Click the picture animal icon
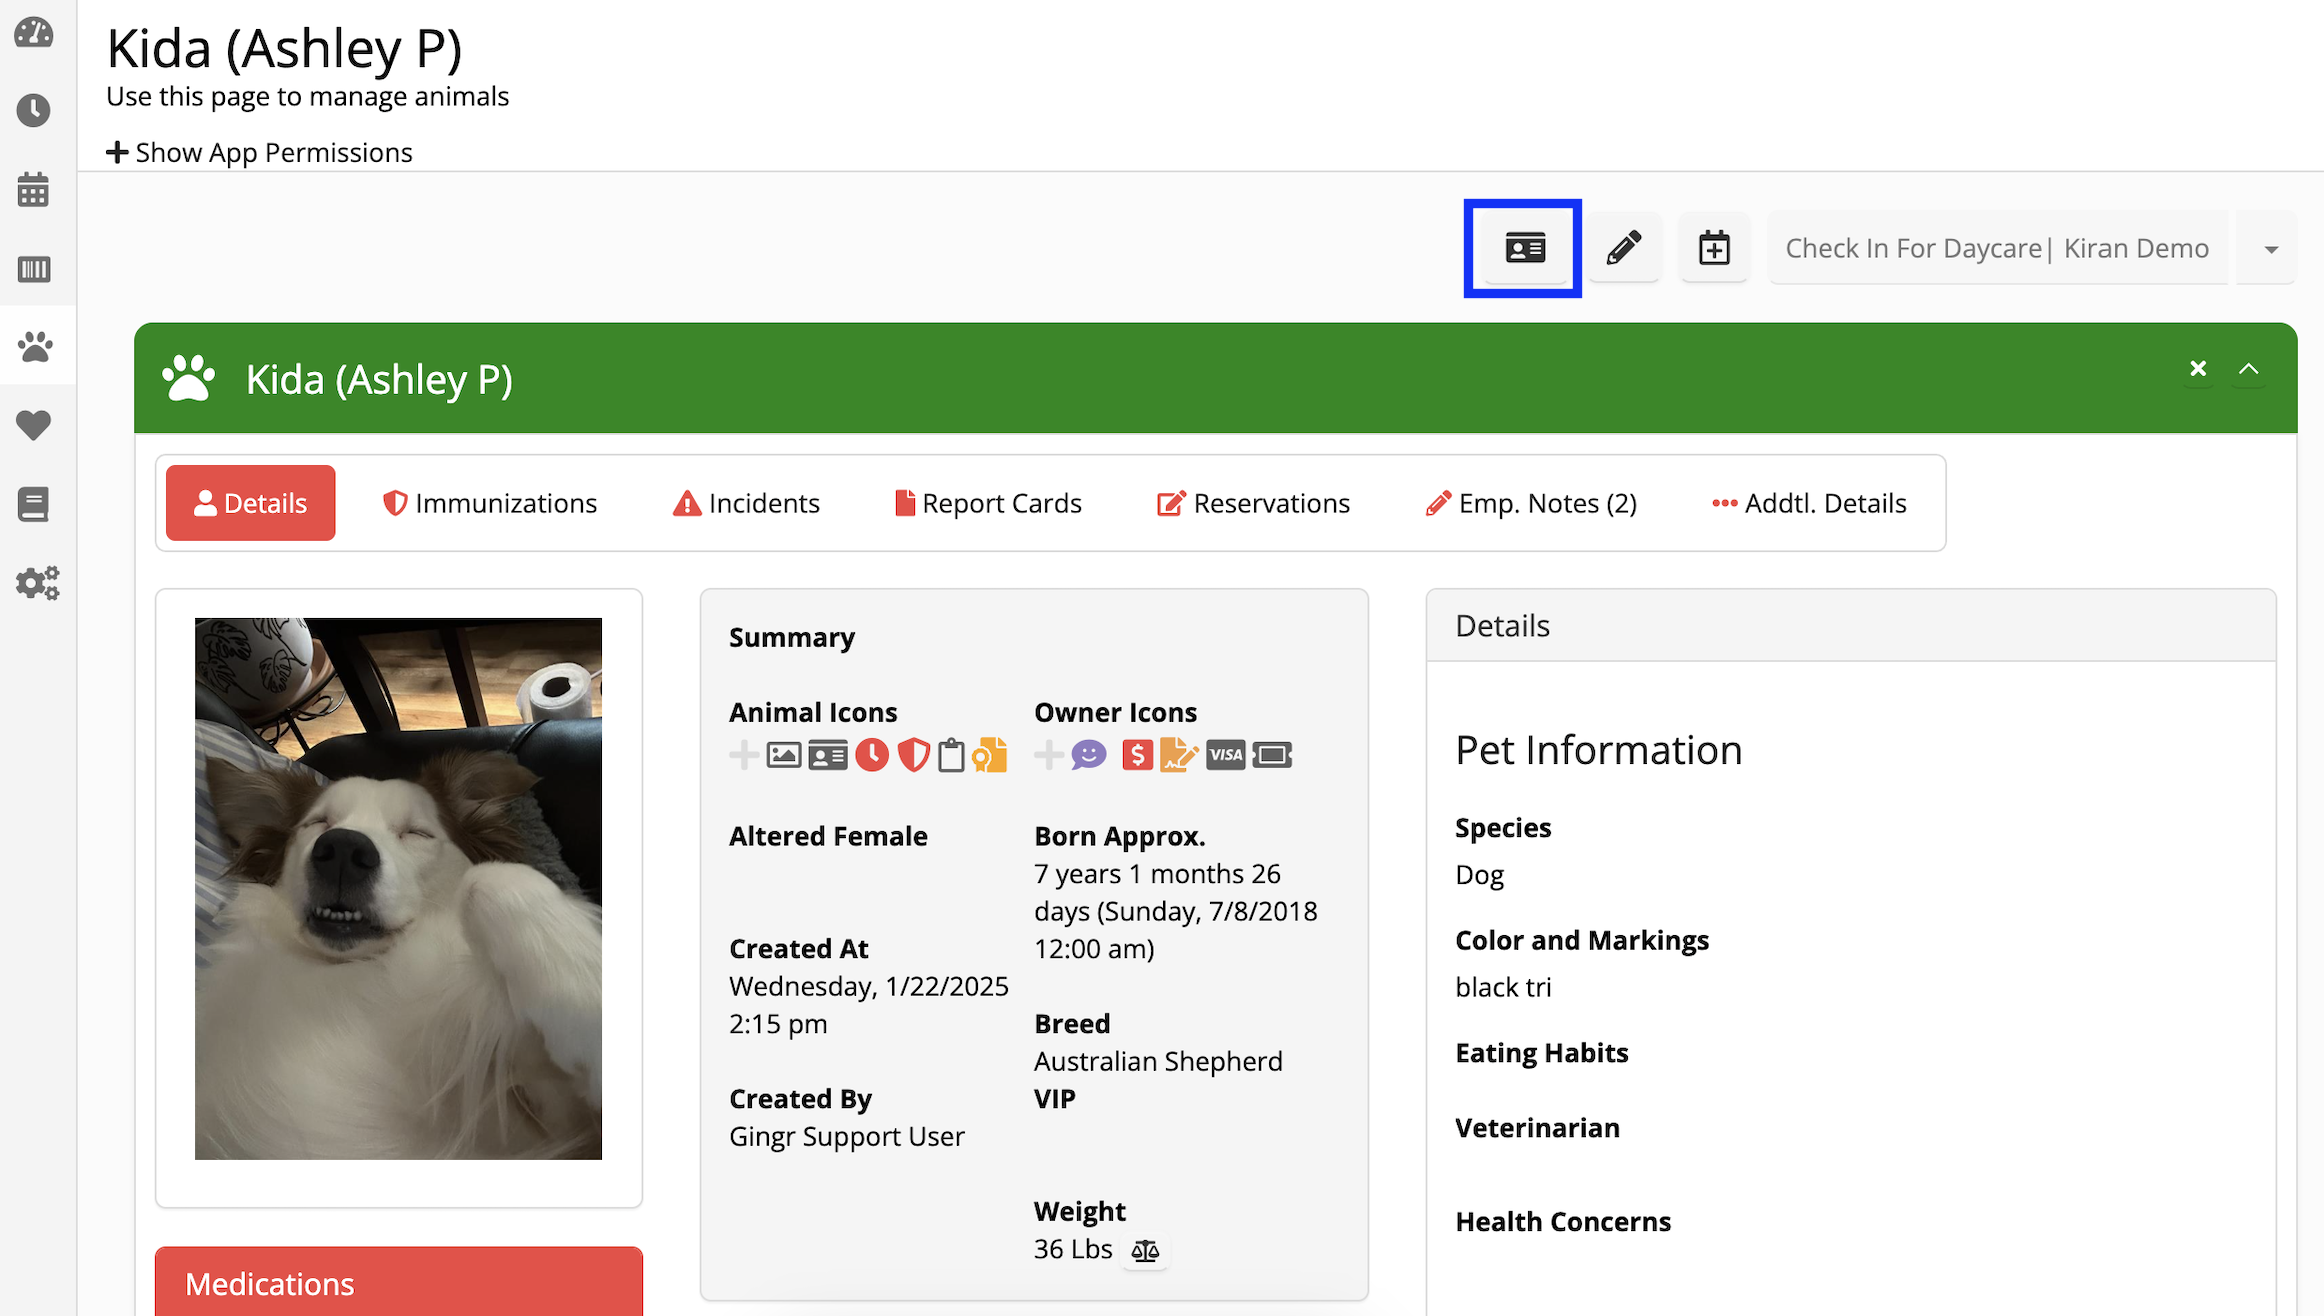 (783, 755)
